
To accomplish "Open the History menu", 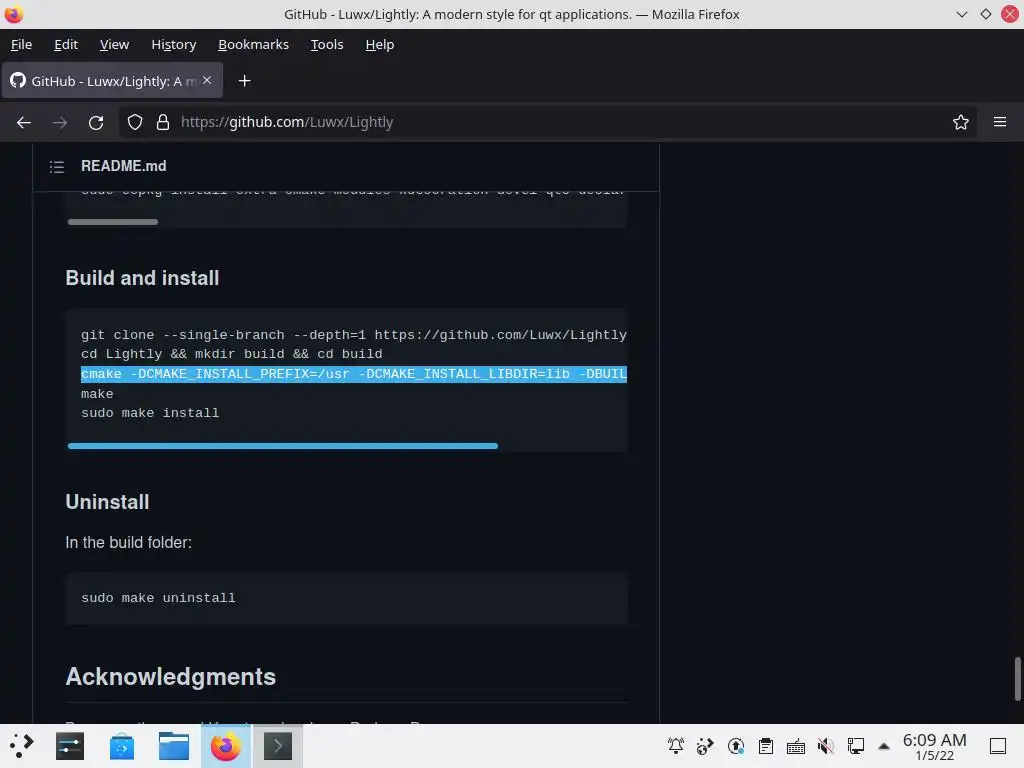I will [x=174, y=44].
